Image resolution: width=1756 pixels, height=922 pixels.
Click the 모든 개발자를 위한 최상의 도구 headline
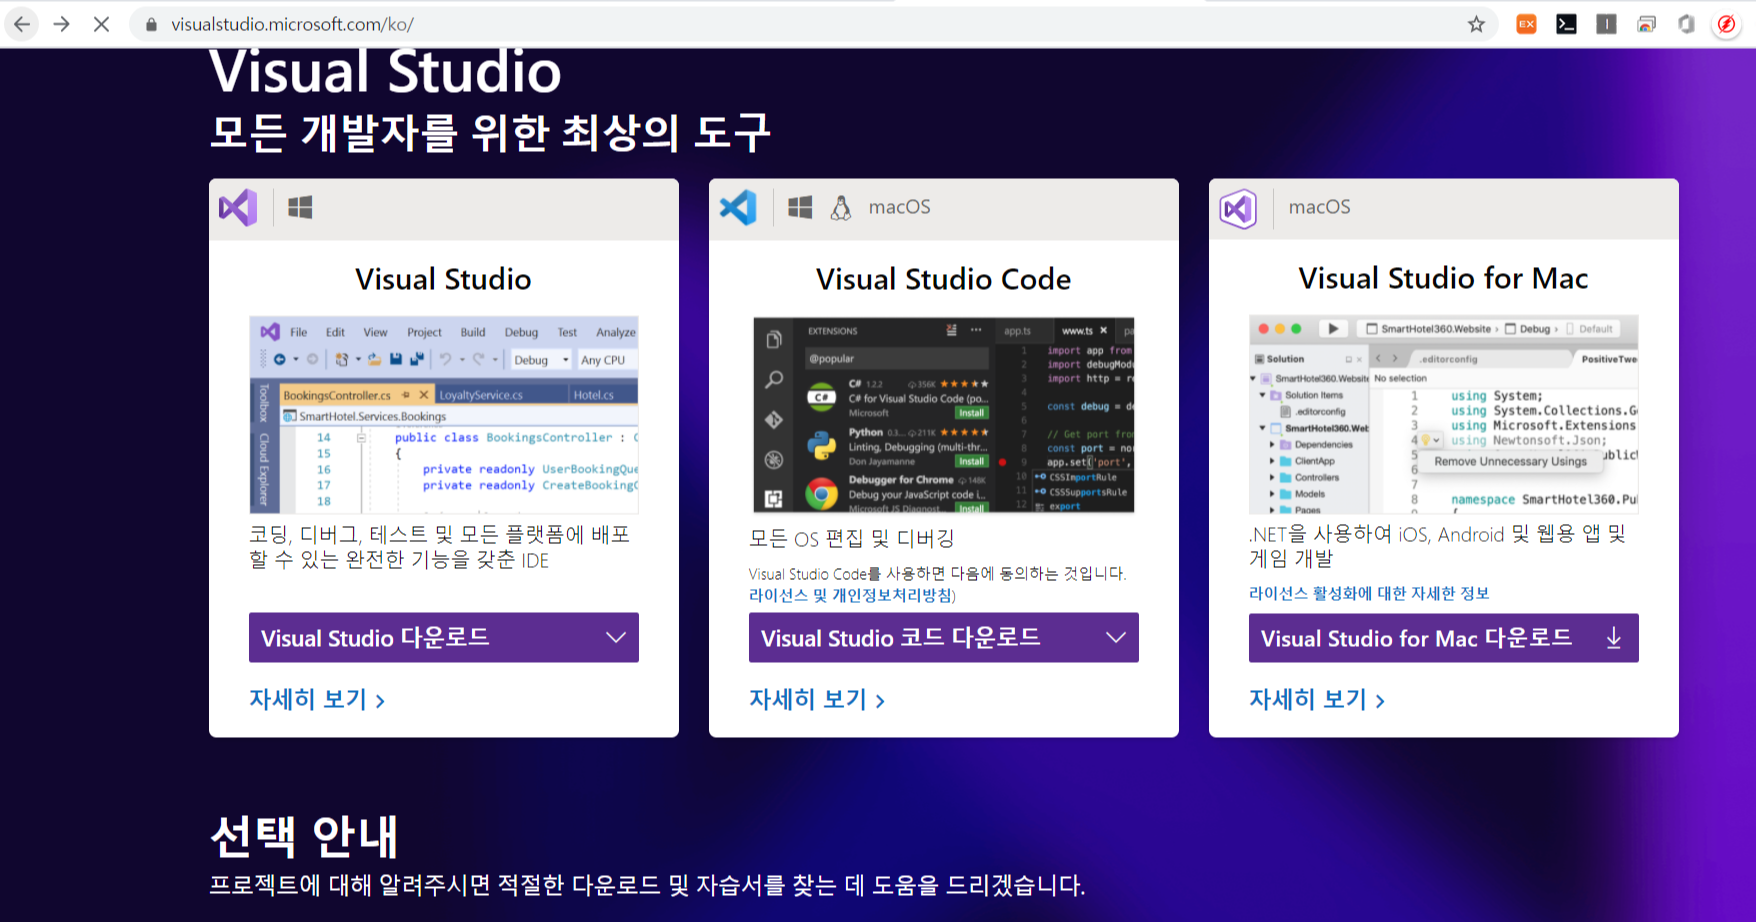point(490,133)
